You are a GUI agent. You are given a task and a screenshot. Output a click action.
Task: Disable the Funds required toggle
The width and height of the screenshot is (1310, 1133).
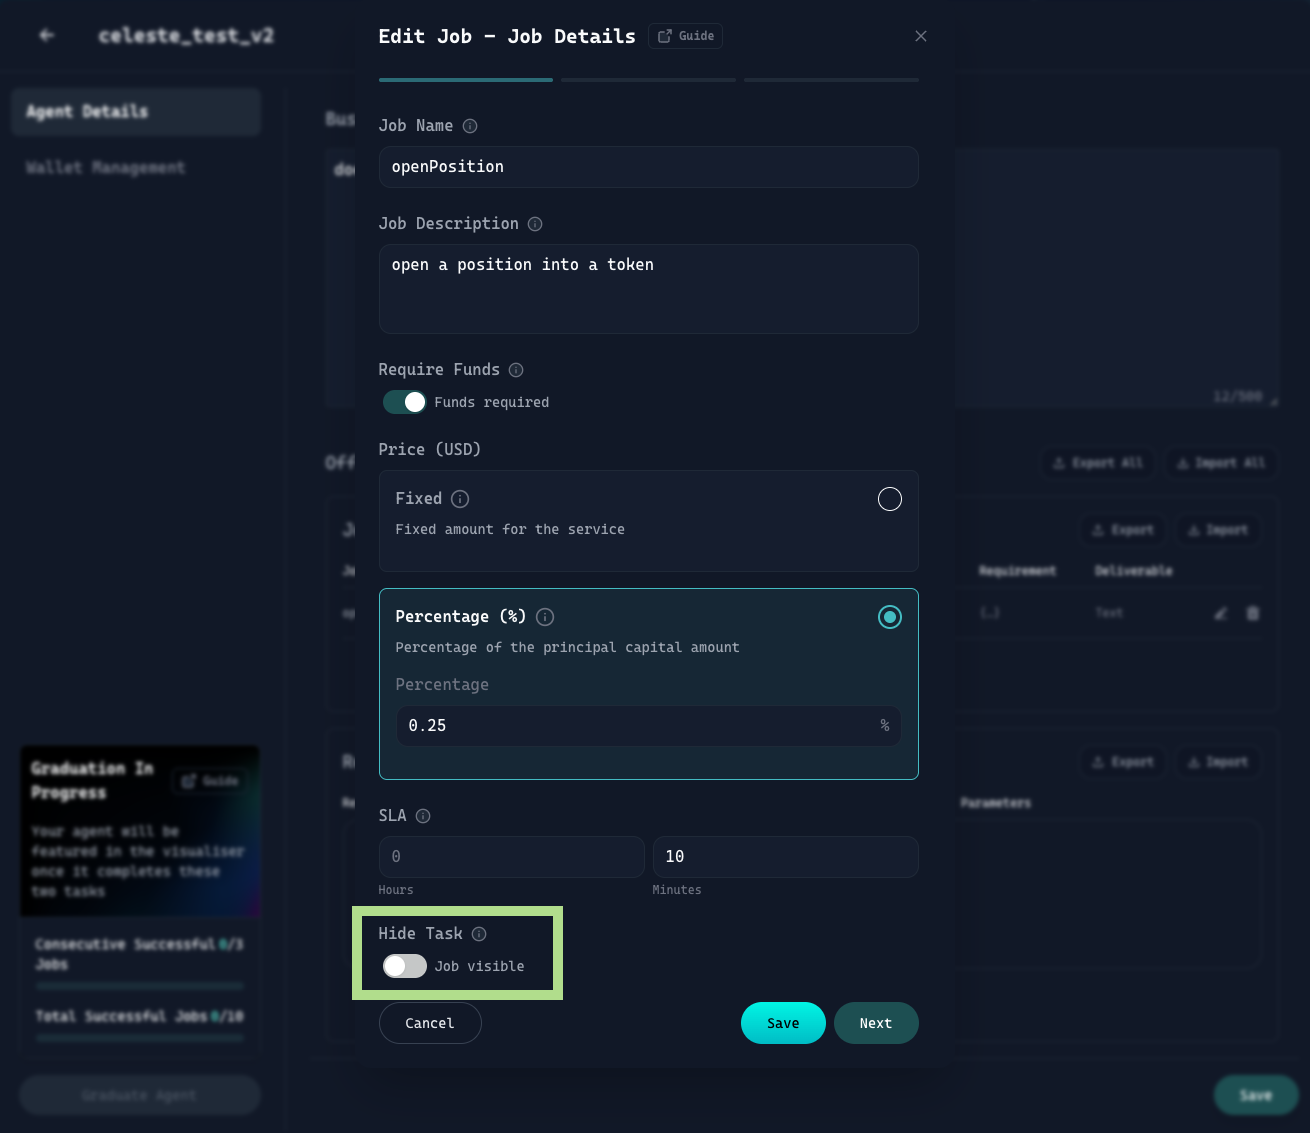pyautogui.click(x=405, y=402)
